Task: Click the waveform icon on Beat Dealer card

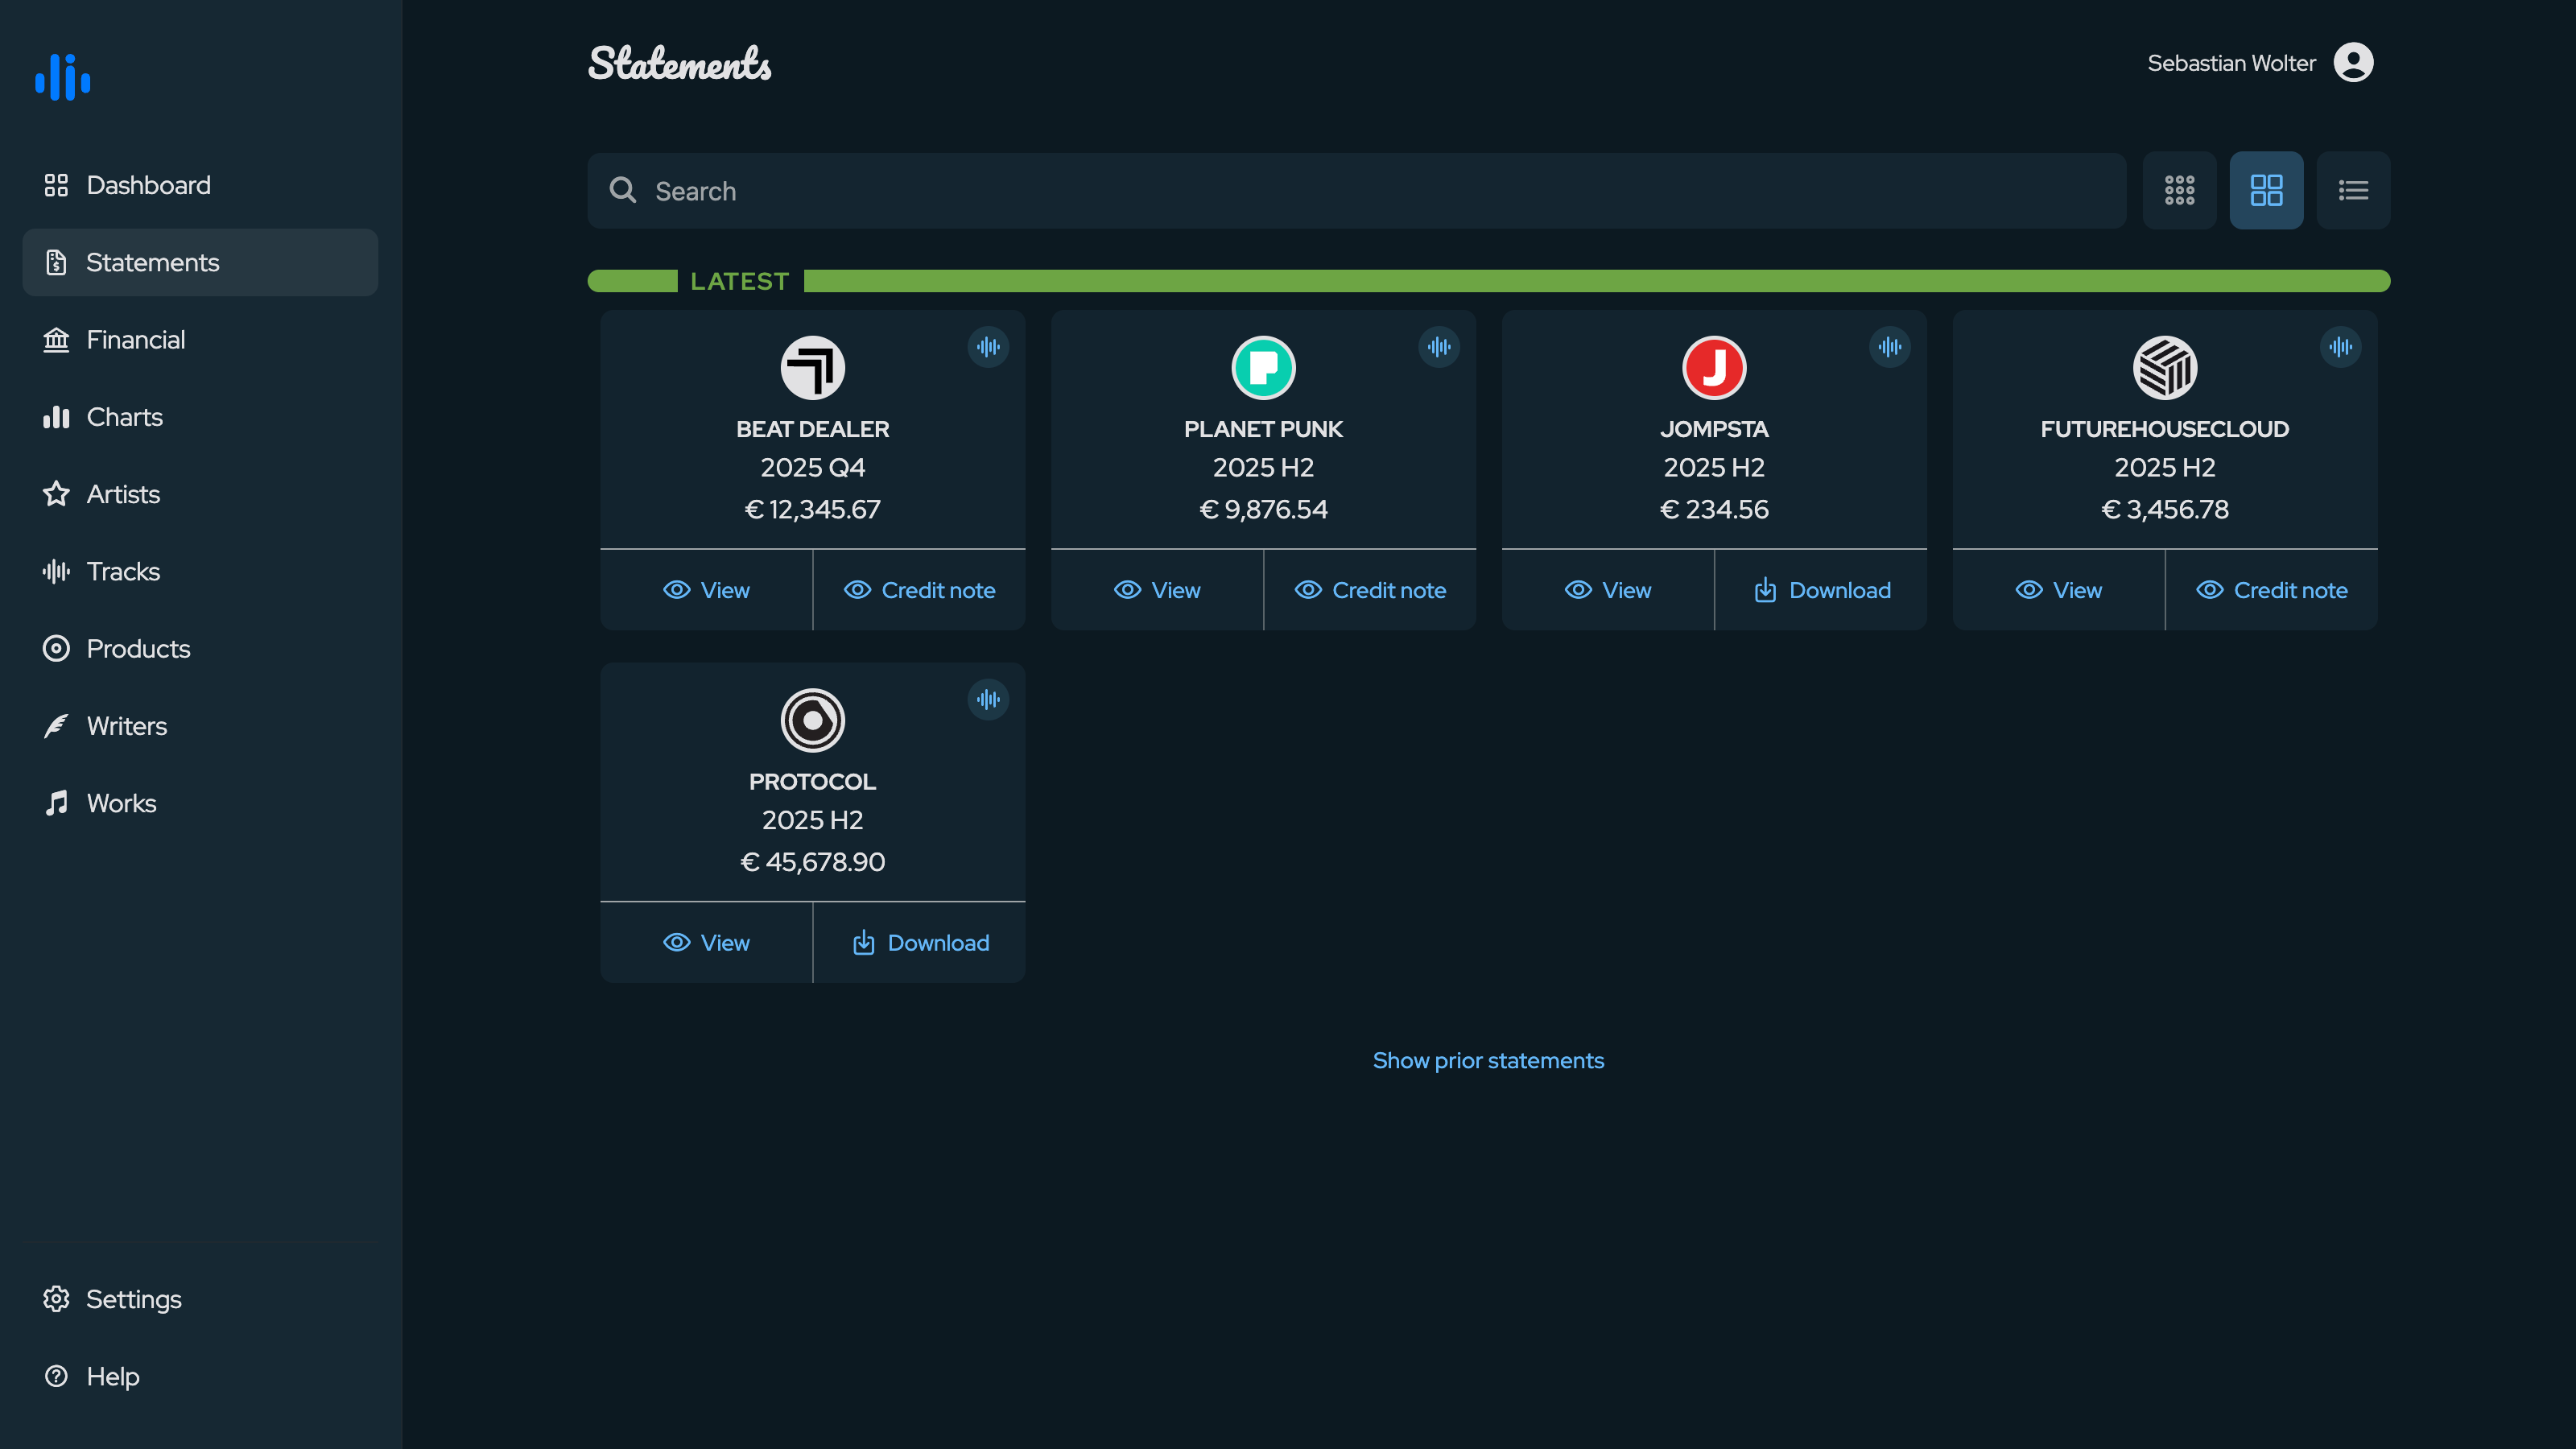Action: (988, 347)
